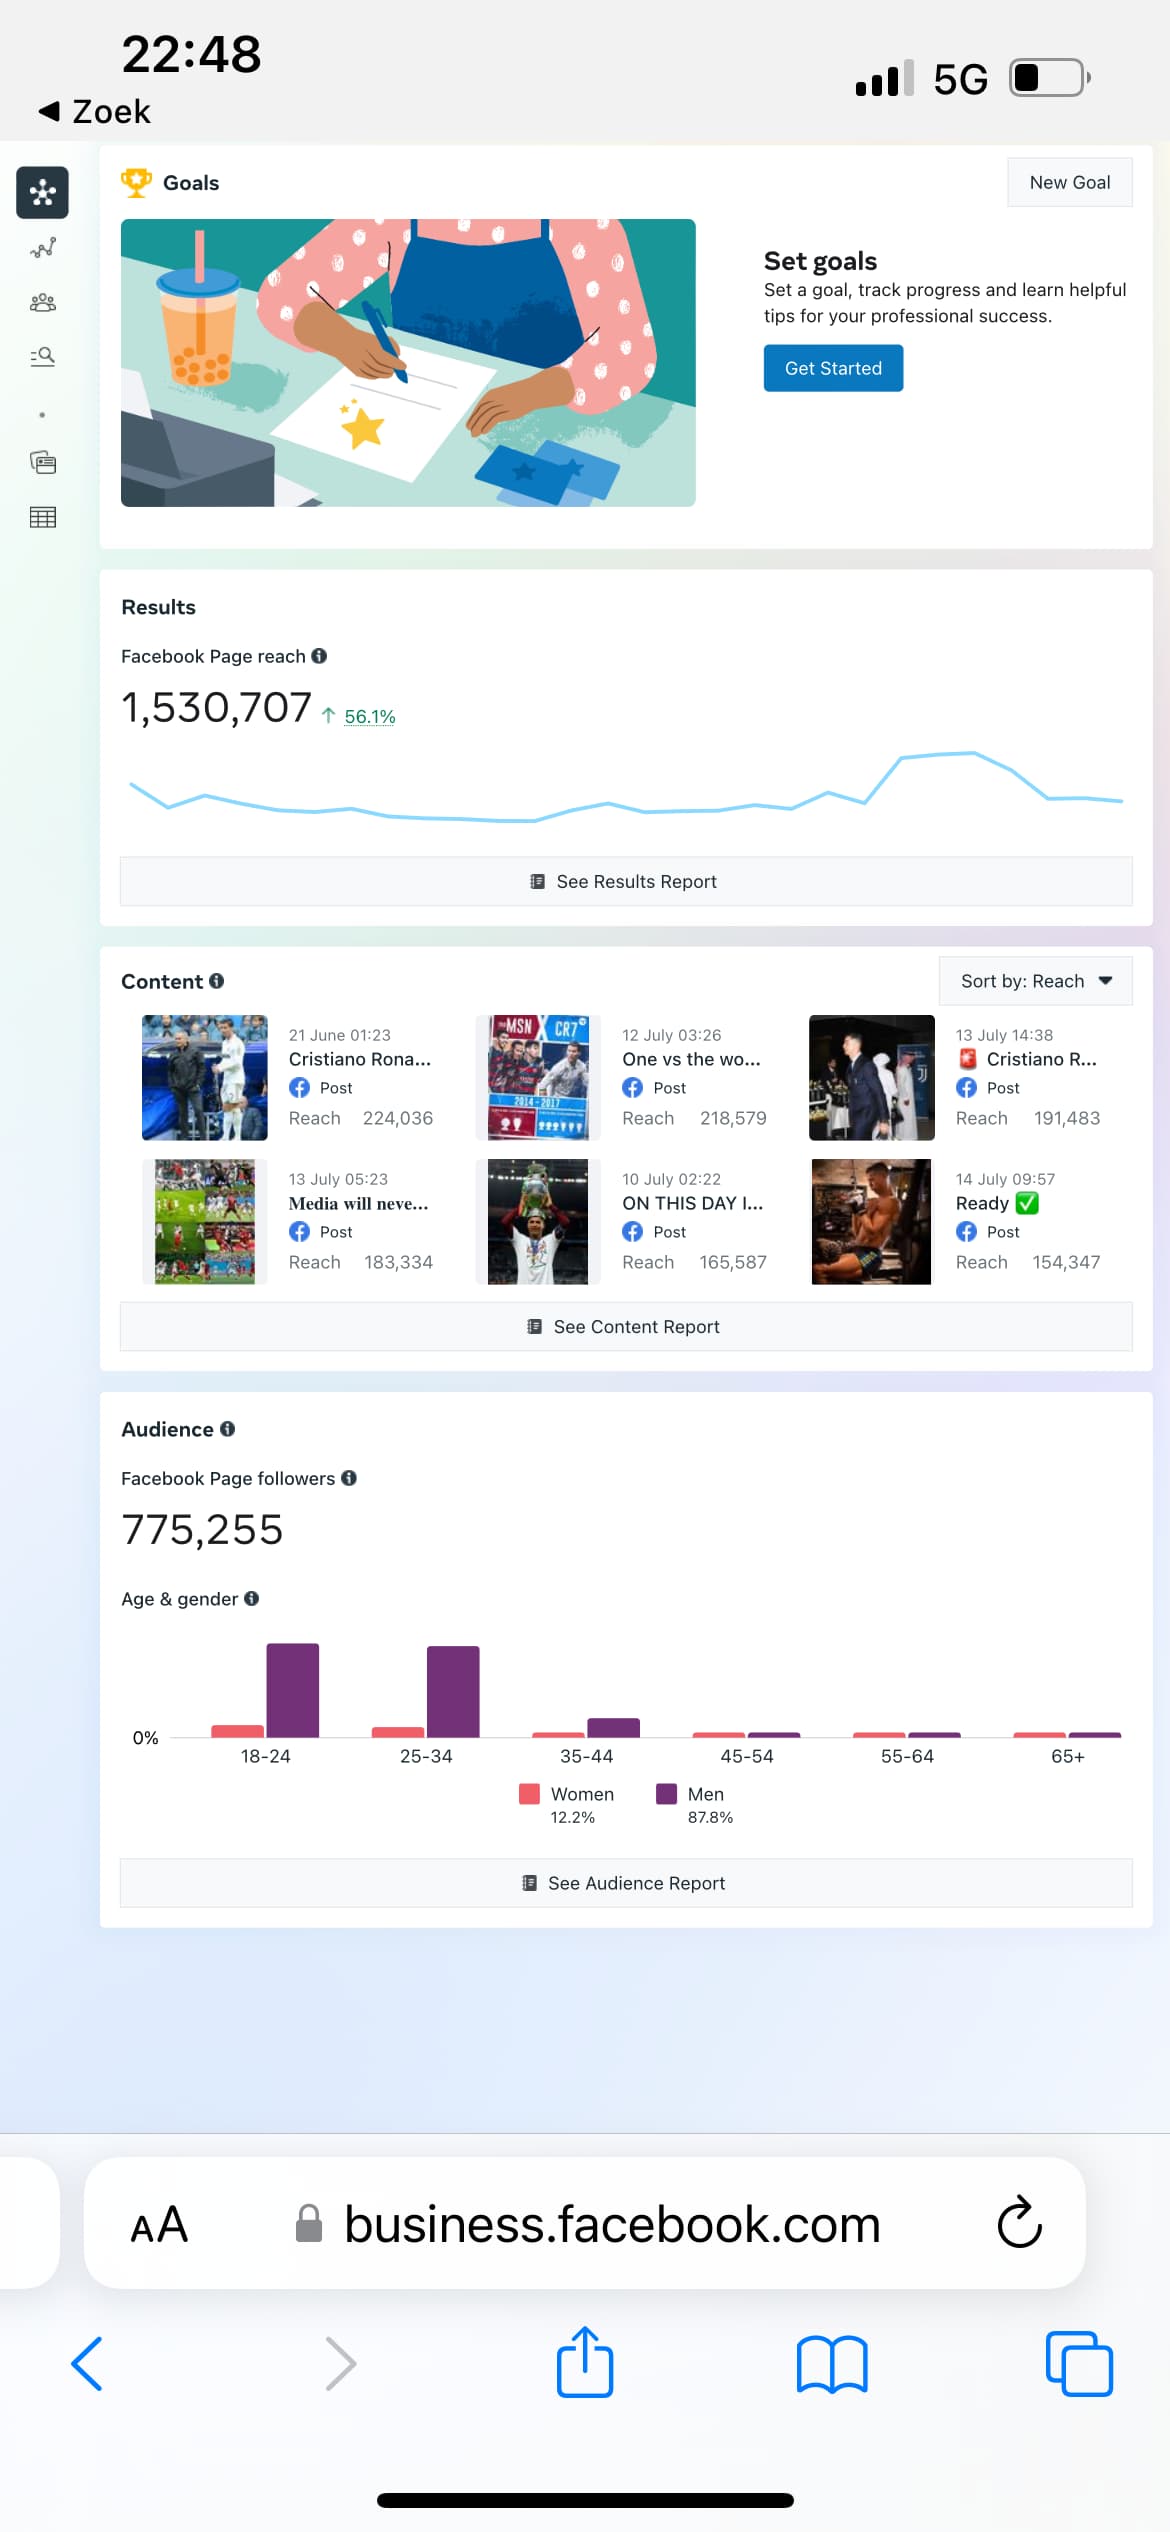
Task: Tap the Safari share icon
Action: [585, 2363]
